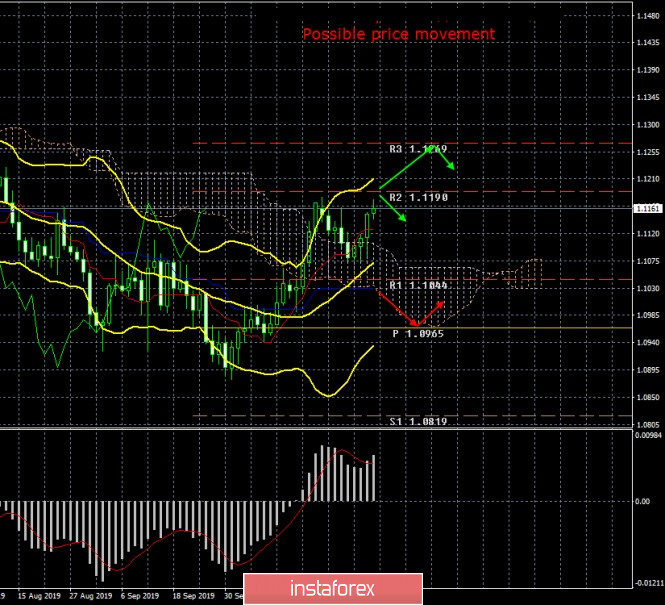Click price axis value 1.1300
665x605 pixels.
coord(648,125)
